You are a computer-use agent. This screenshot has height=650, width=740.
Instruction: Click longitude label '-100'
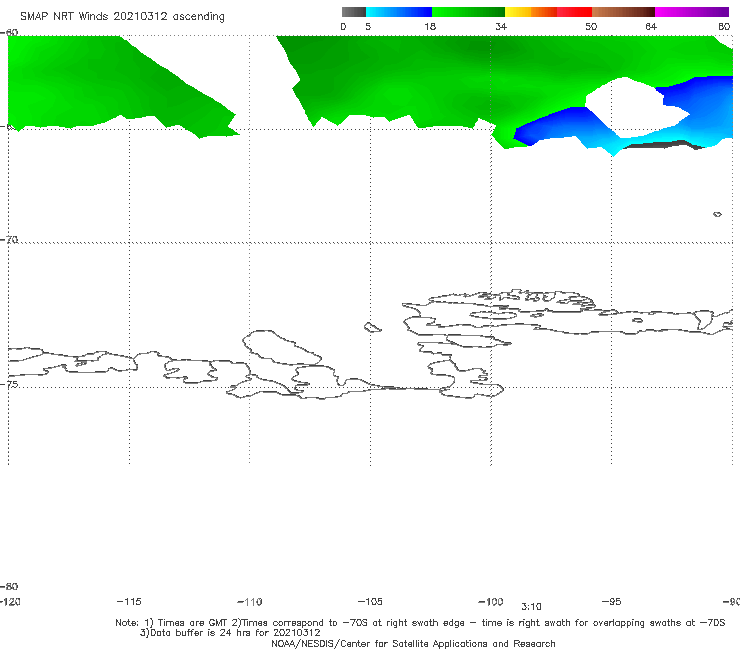point(491,601)
